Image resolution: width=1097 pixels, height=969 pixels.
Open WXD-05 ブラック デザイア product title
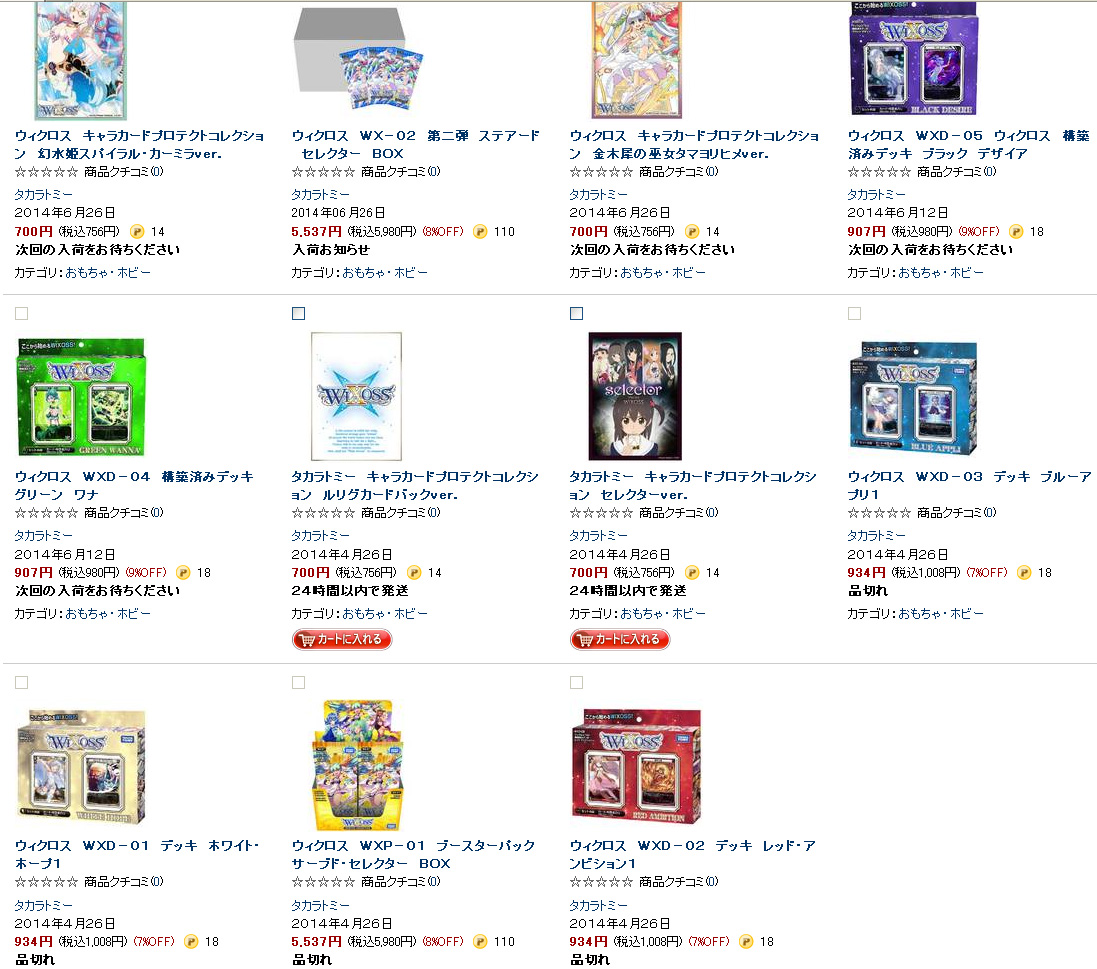coord(968,144)
